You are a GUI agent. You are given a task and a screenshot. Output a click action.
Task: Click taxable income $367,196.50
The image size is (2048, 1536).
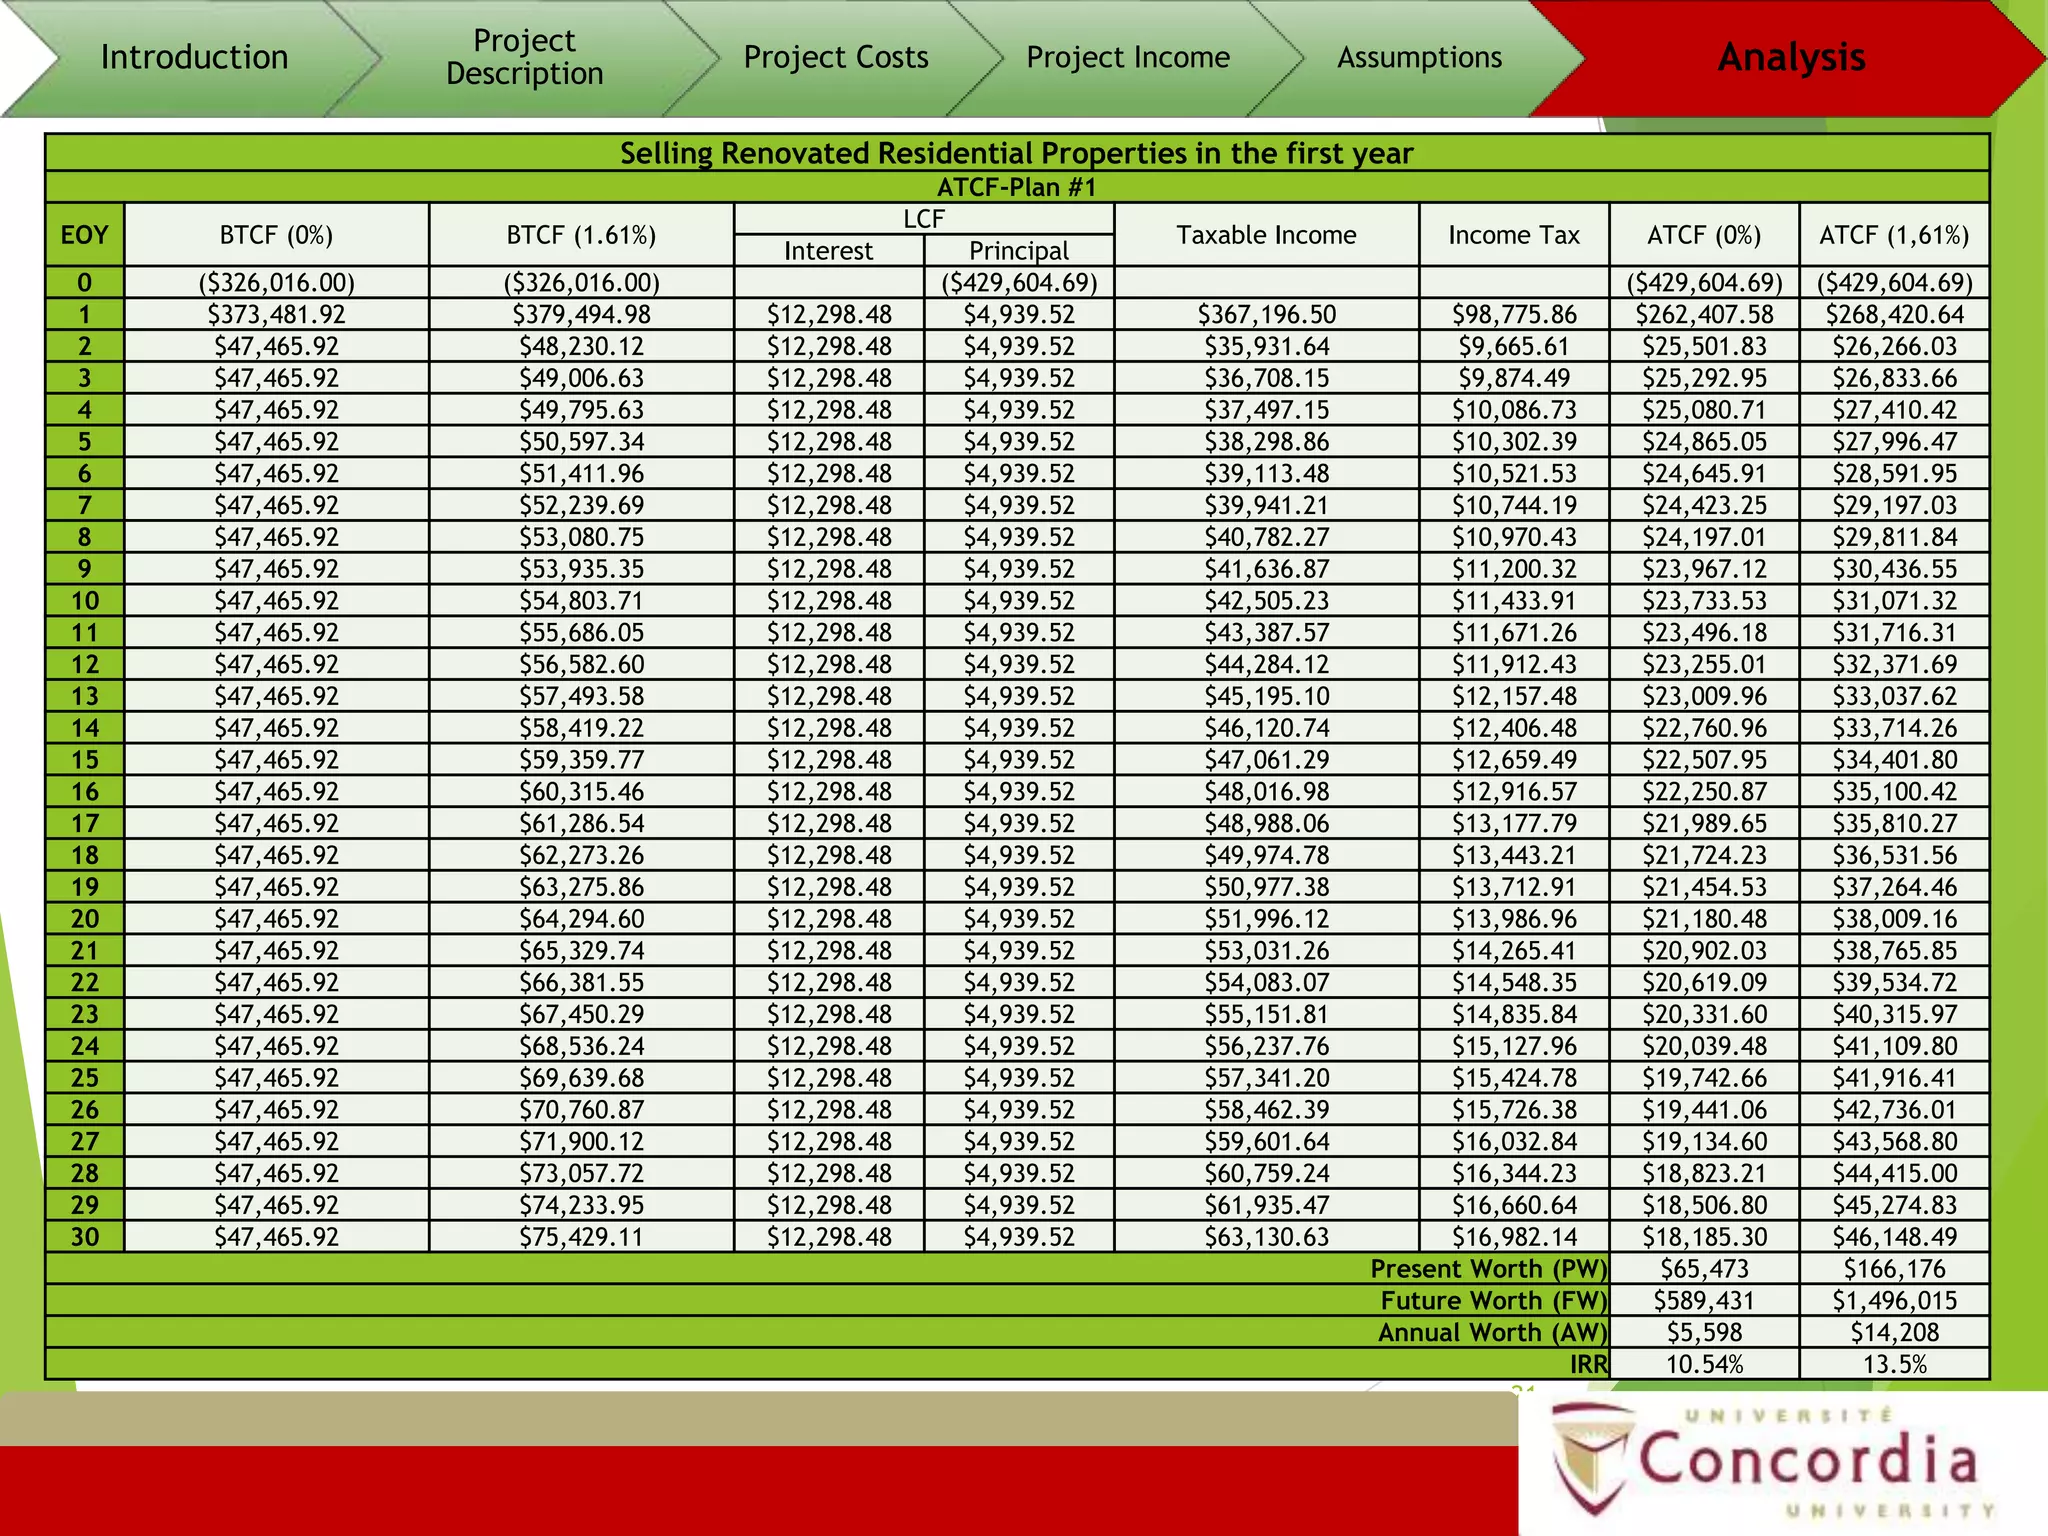coord(1266,314)
